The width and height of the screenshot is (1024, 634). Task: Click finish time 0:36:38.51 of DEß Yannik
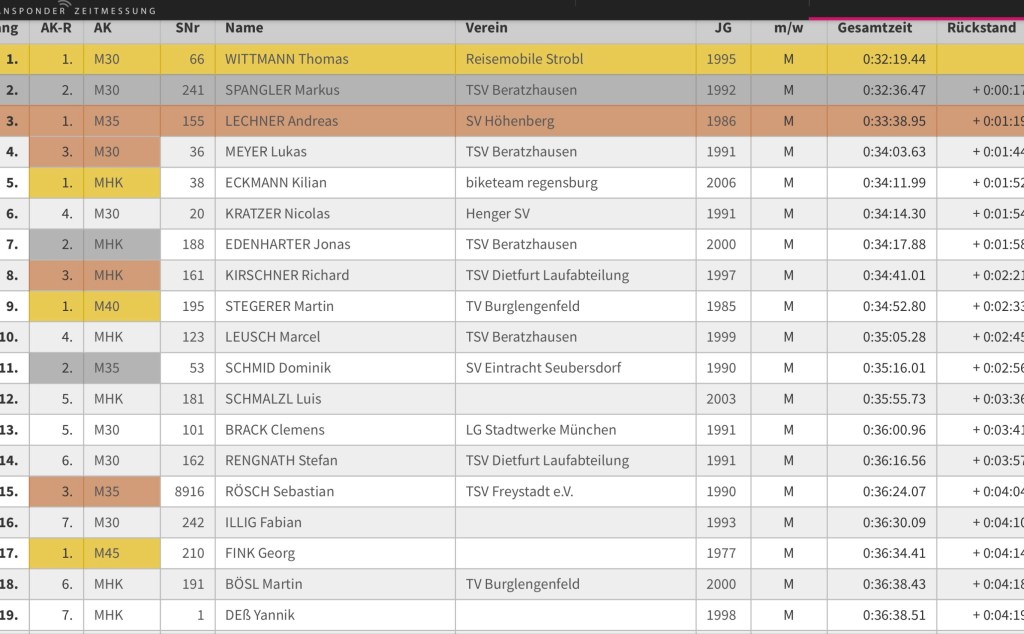pyautogui.click(x=894, y=615)
